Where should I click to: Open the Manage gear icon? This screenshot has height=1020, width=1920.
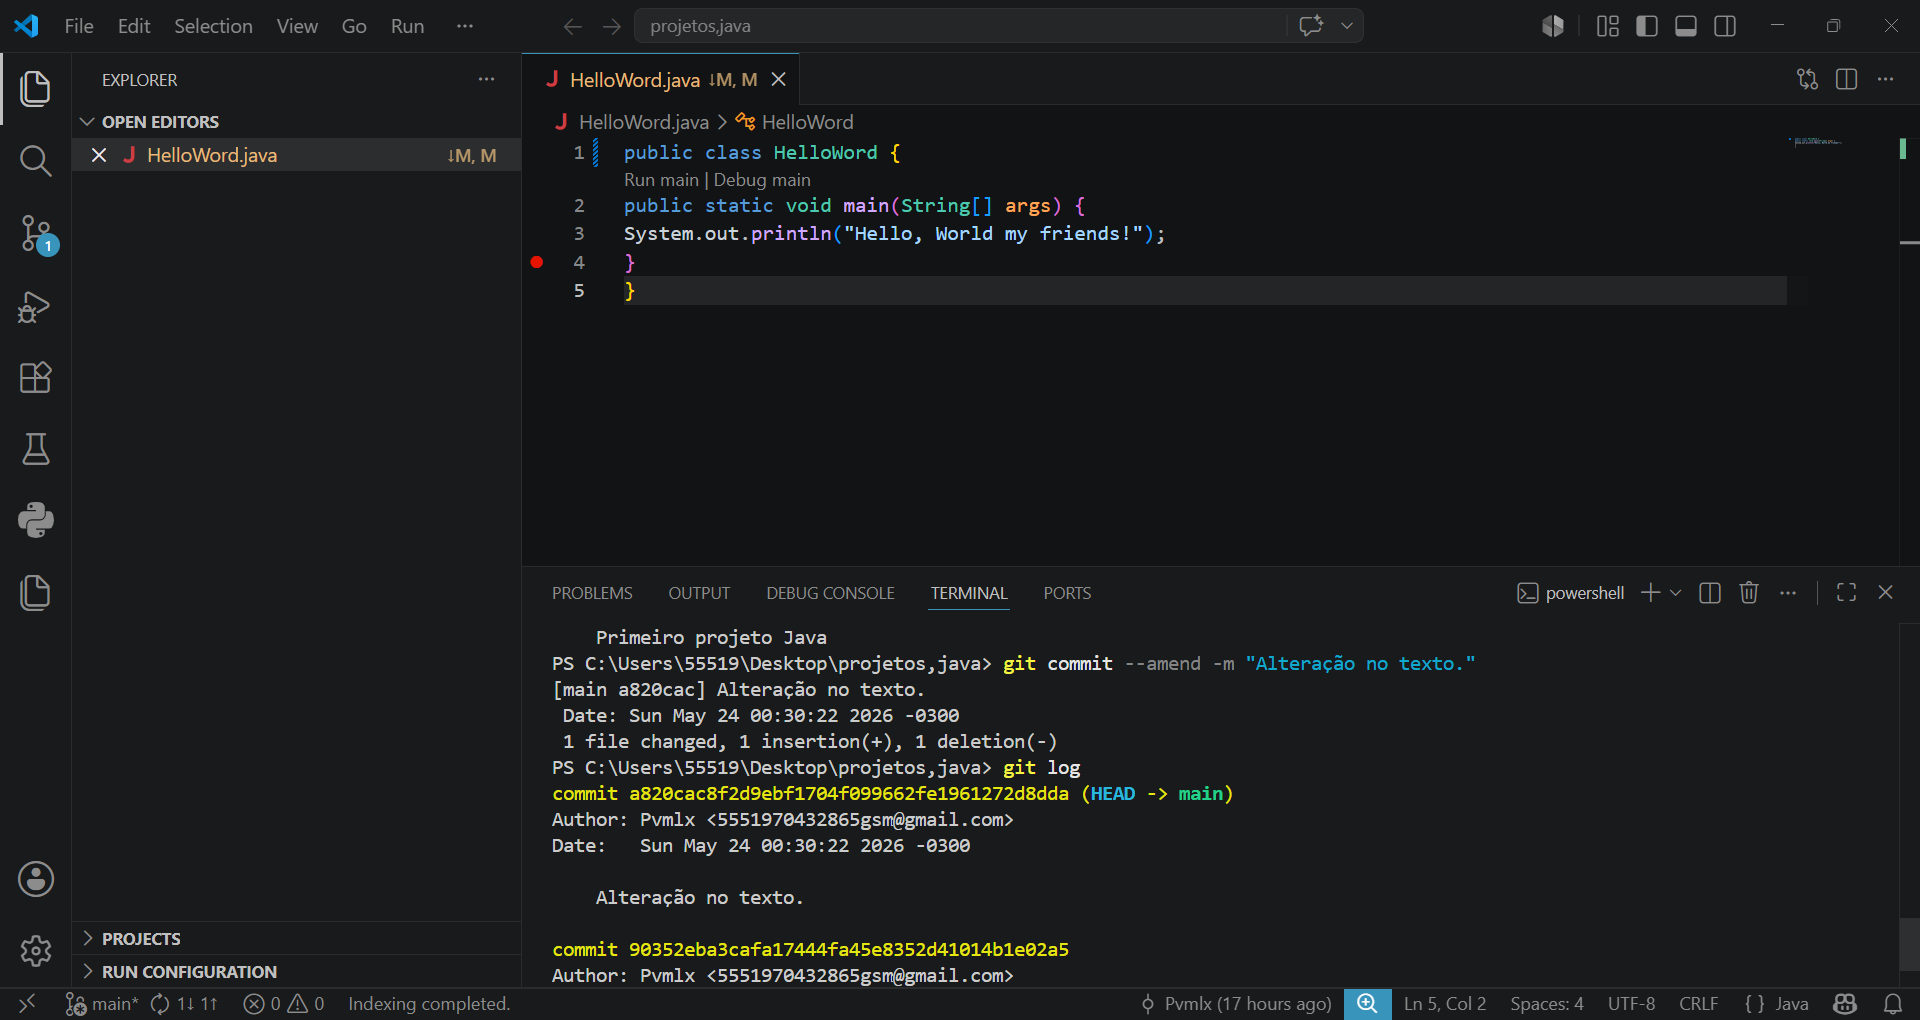pyautogui.click(x=36, y=950)
